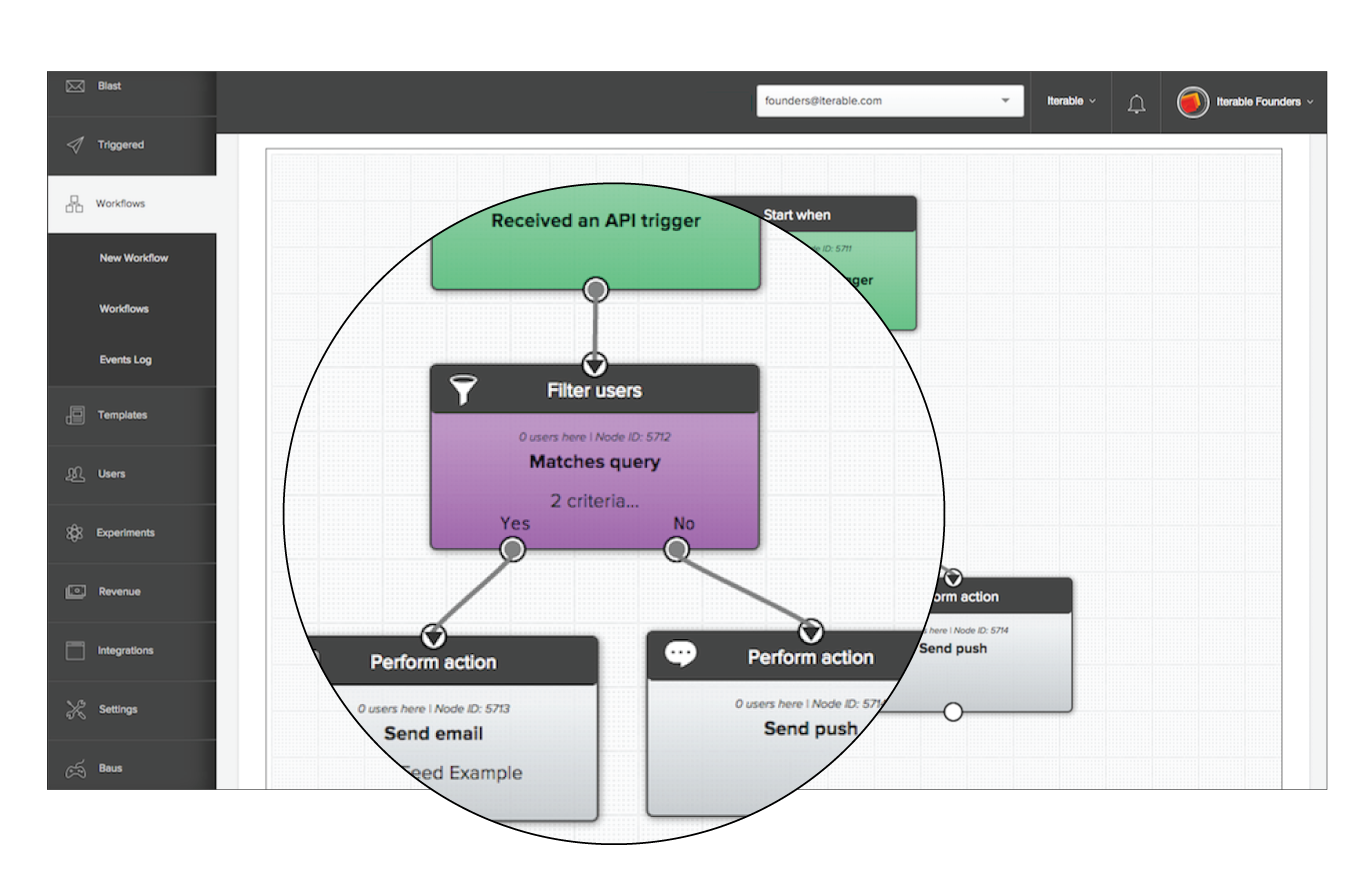Click the Templates icon in sidebar
This screenshot has width=1368, height=888.
pos(75,415)
